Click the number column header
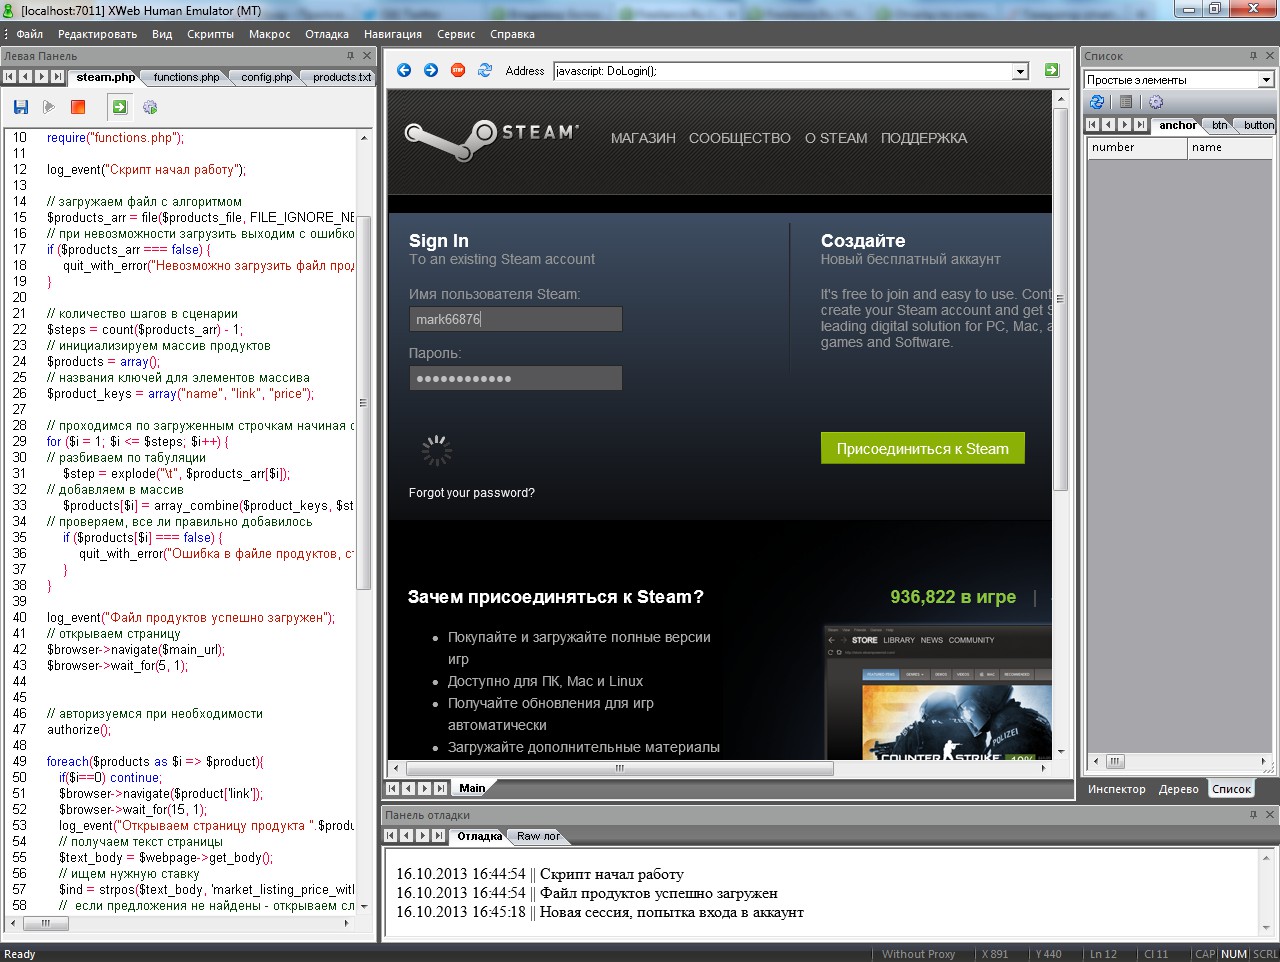Image resolution: width=1280 pixels, height=962 pixels. (1137, 148)
